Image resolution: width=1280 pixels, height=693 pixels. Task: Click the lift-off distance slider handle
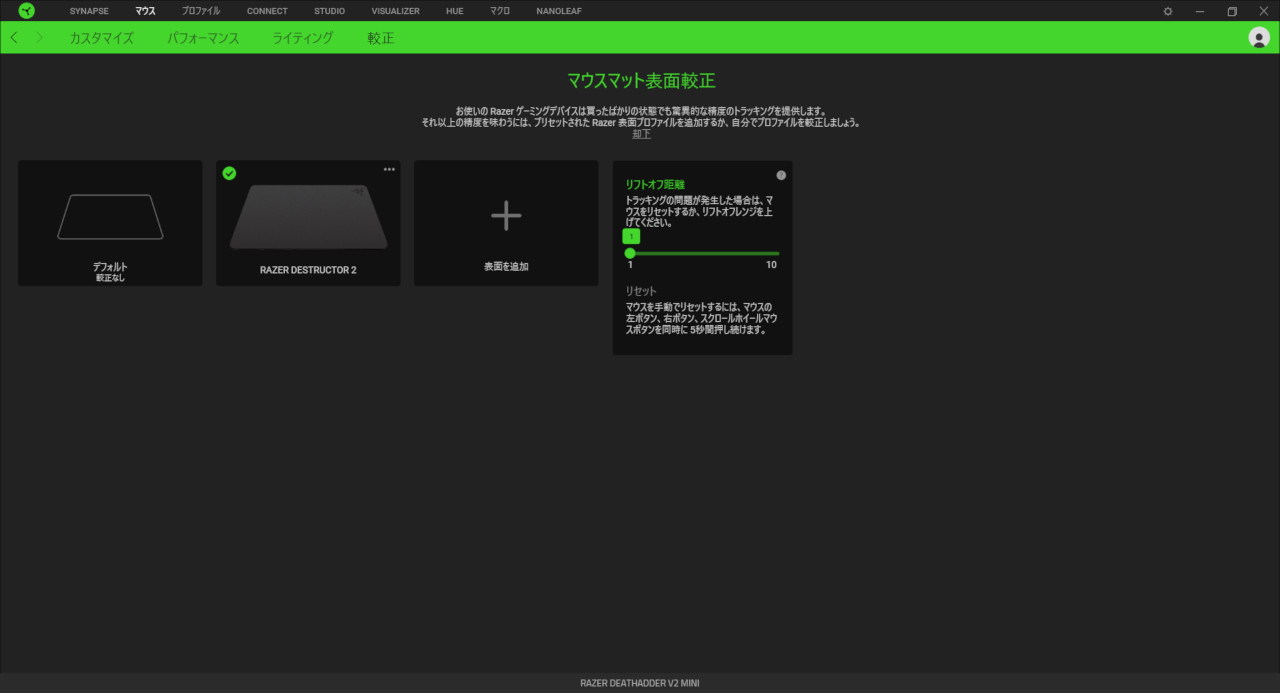tap(630, 253)
